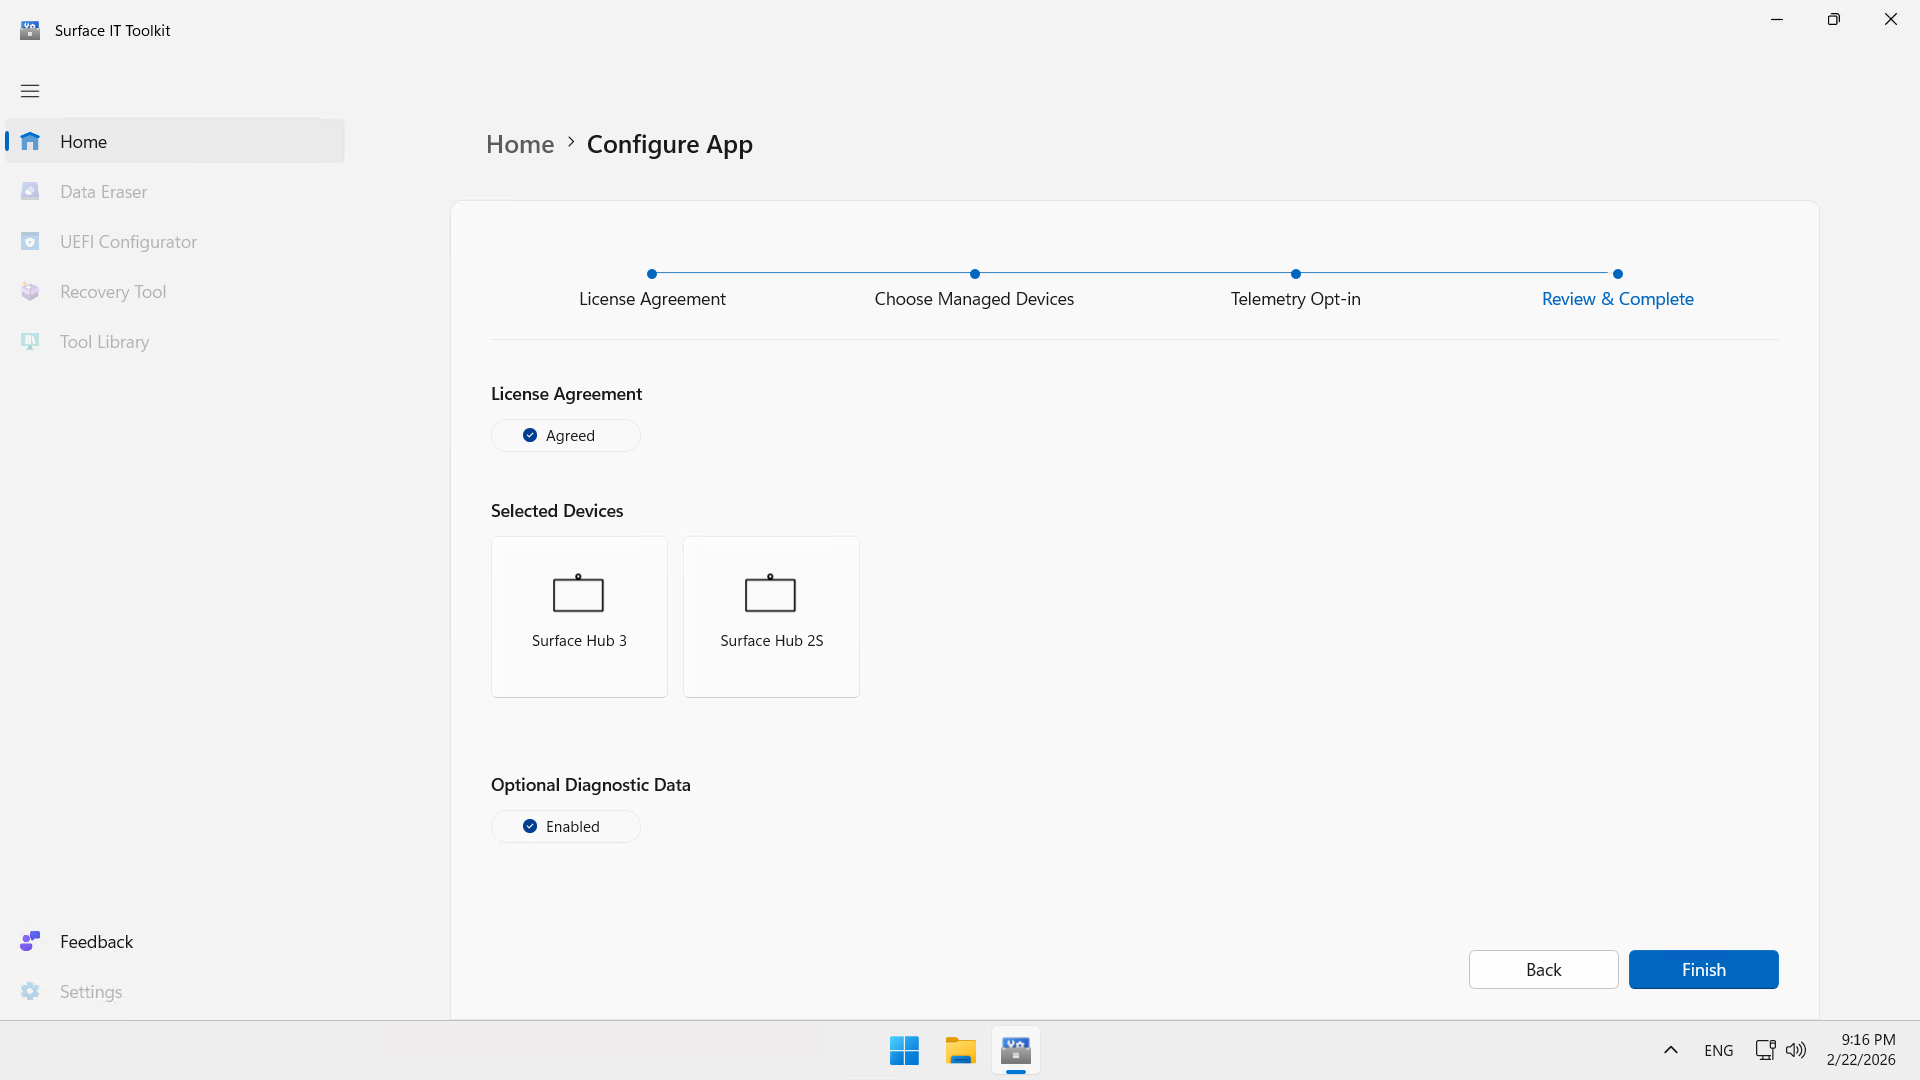Open the Data Eraser sidebar icon
This screenshot has width=1920, height=1080.
[x=30, y=191]
